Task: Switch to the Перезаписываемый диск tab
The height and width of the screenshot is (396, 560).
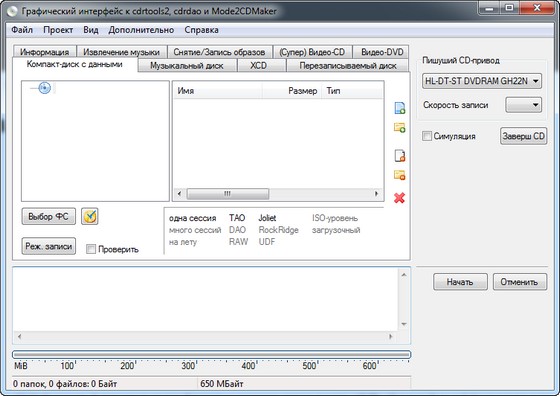Action: click(x=348, y=66)
